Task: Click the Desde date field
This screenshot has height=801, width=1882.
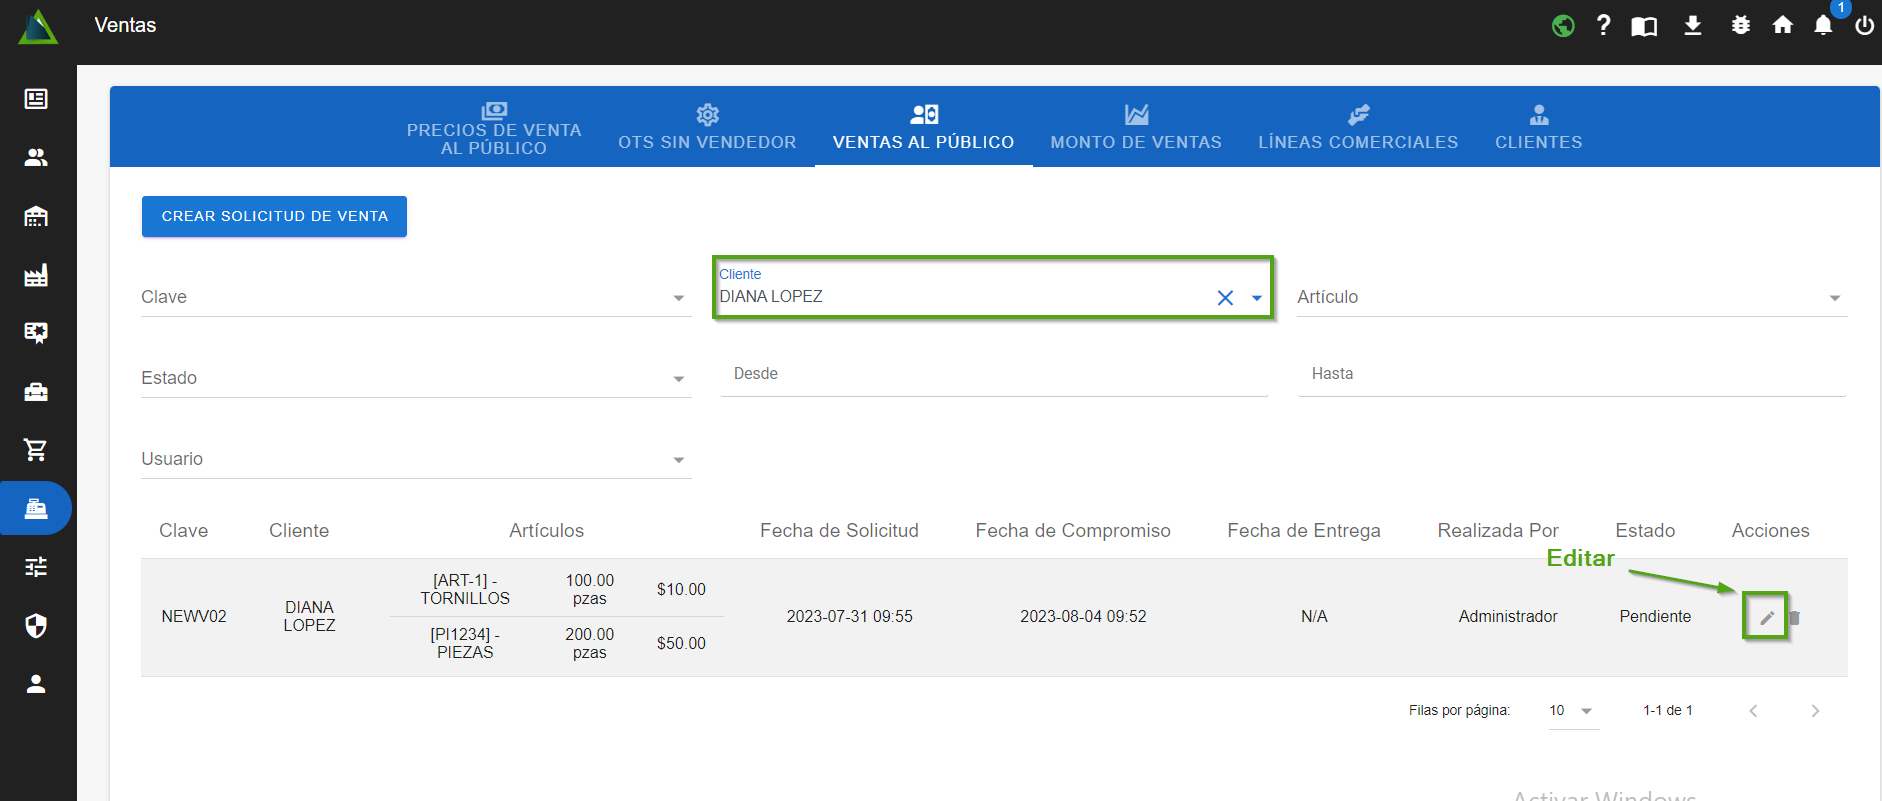Action: (x=993, y=375)
